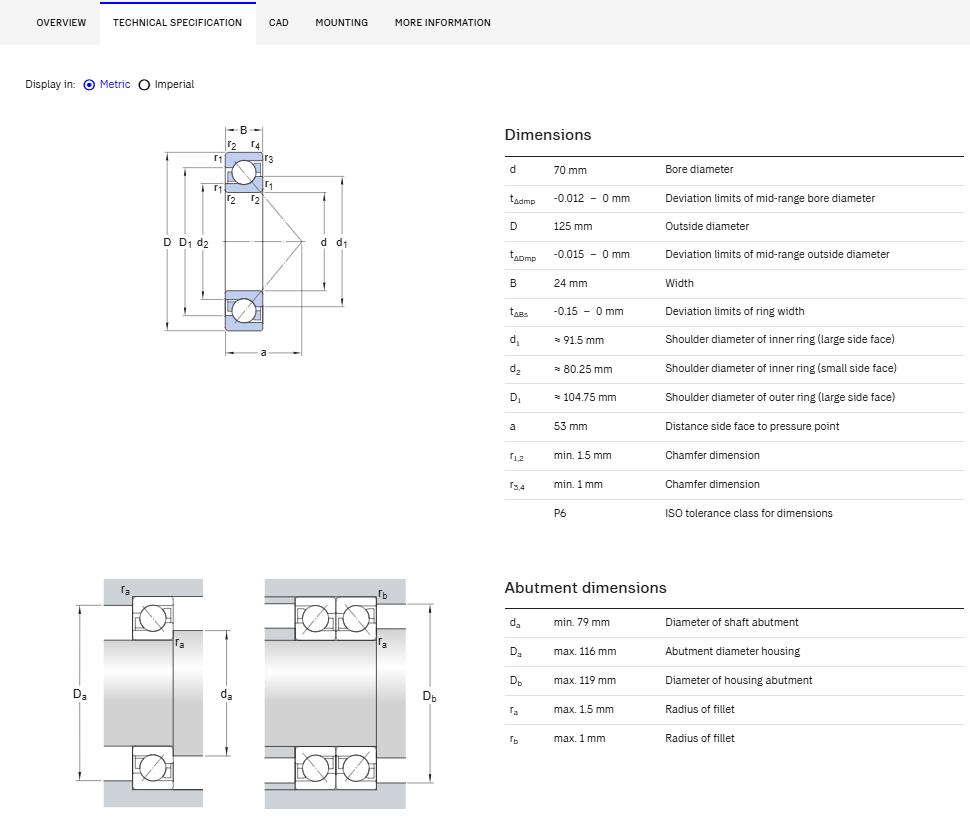Click the P6 tolerance class value
This screenshot has height=823, width=970.
(560, 514)
